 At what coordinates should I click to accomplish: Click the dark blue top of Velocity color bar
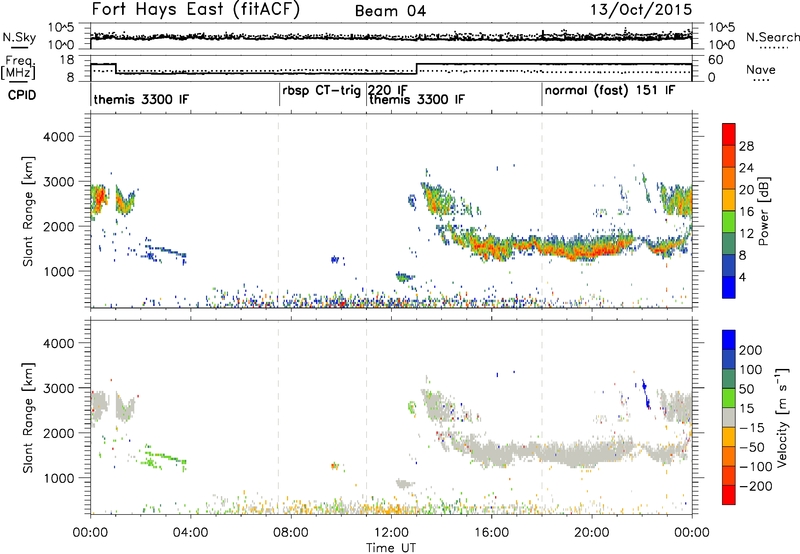tap(729, 340)
